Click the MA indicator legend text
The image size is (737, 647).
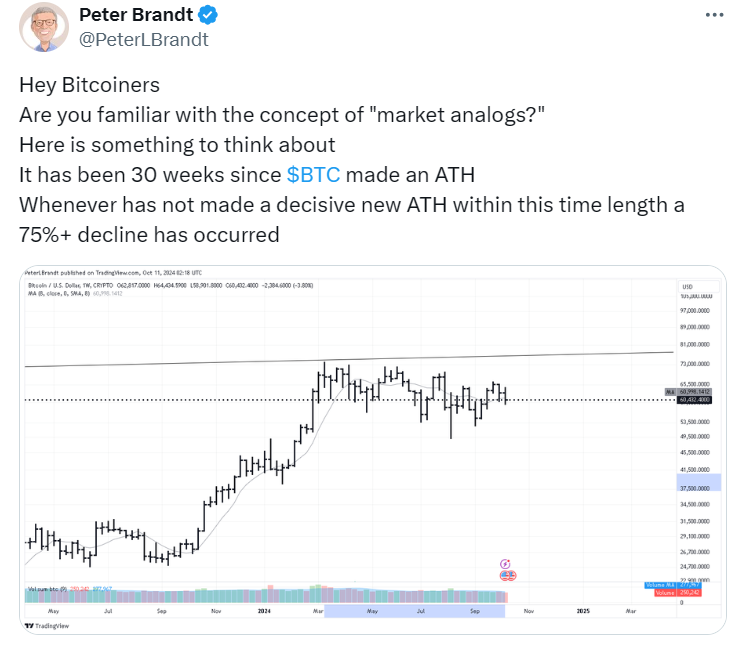pos(75,293)
